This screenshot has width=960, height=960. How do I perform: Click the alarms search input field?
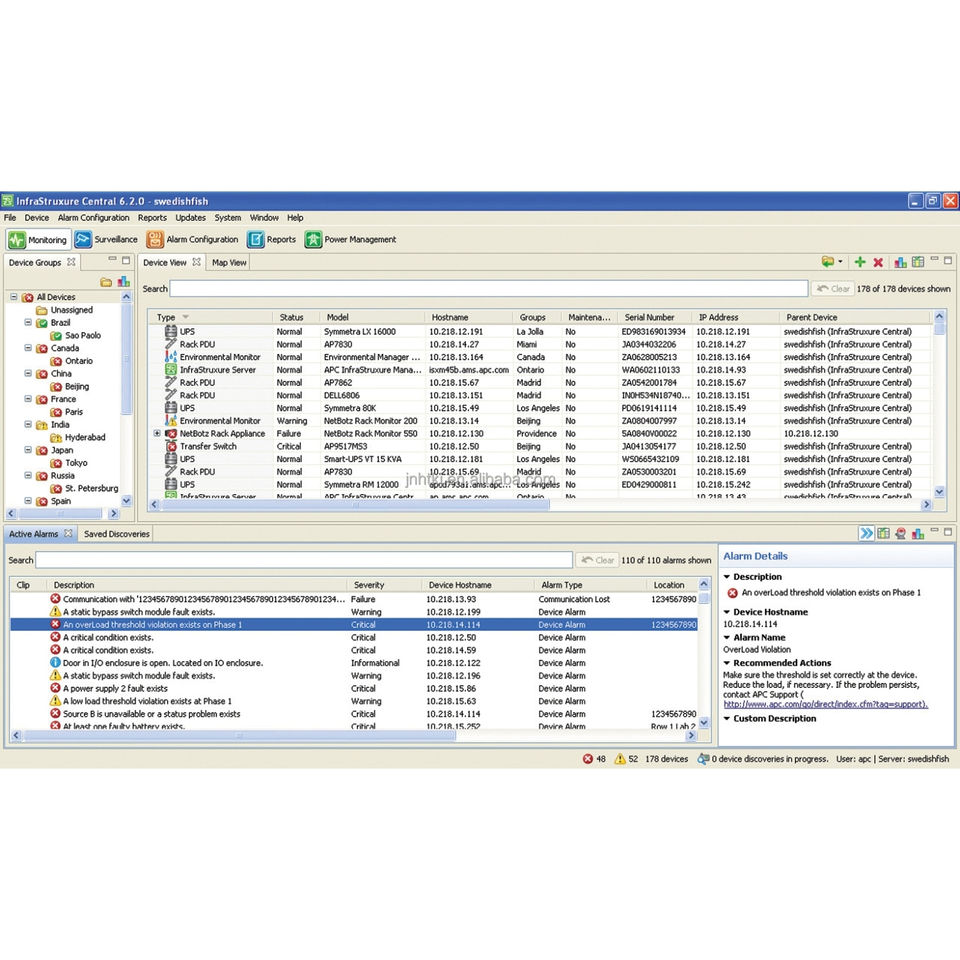click(x=304, y=560)
